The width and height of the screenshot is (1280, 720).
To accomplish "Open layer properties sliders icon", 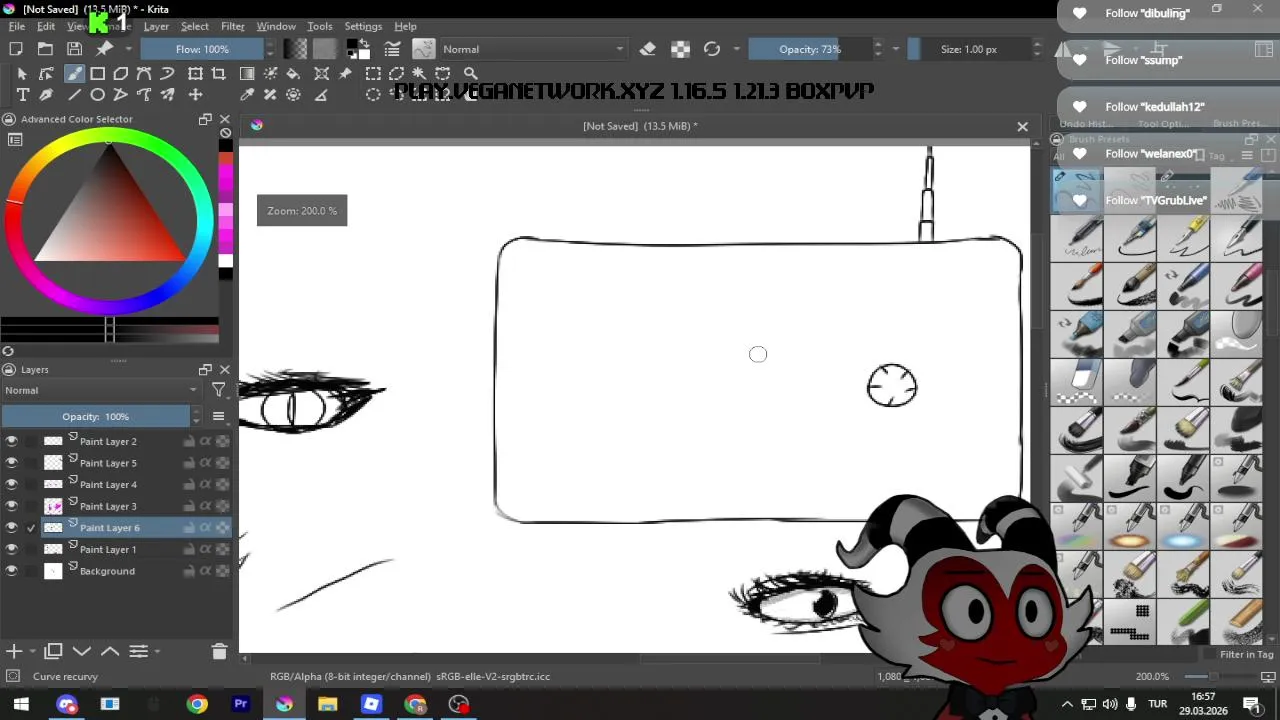I will (x=139, y=651).
